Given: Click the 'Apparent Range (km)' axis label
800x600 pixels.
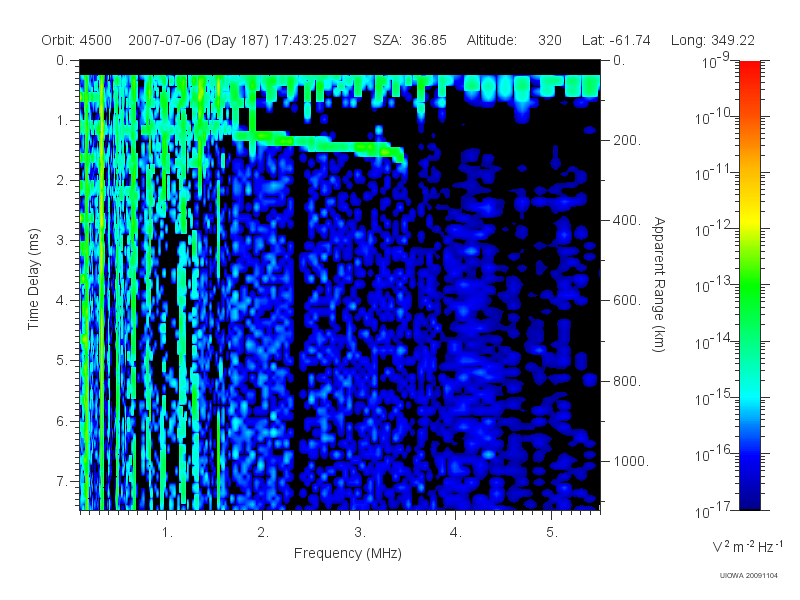Looking at the screenshot, I should click(659, 285).
